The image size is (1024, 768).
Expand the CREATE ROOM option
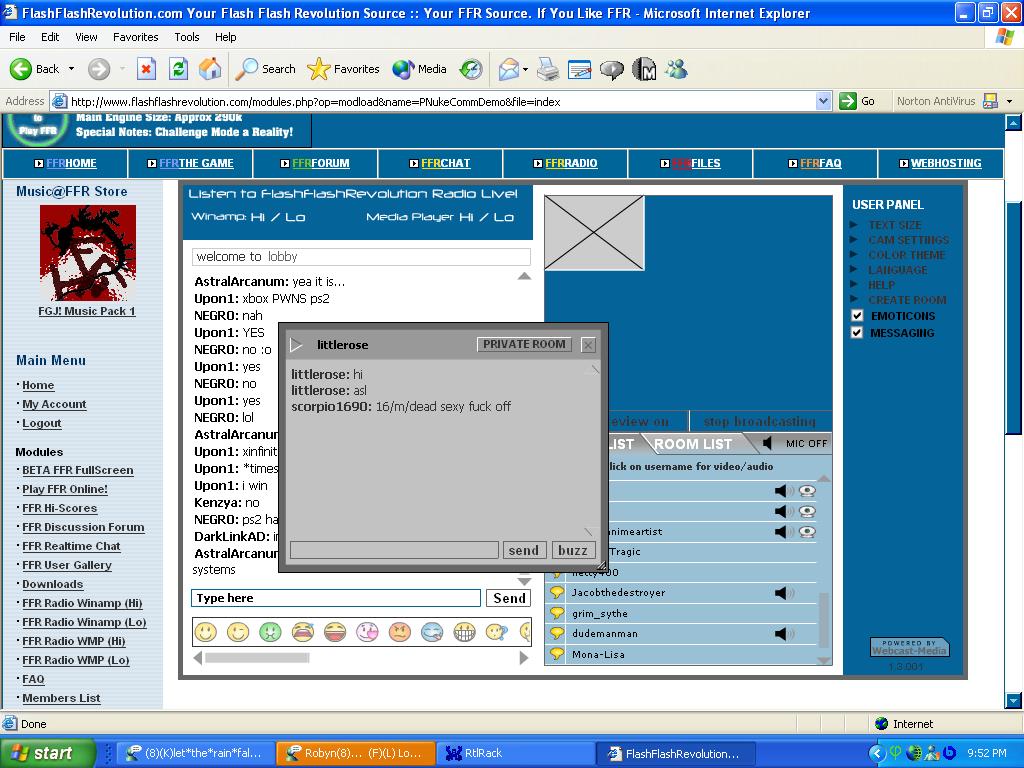(907, 300)
